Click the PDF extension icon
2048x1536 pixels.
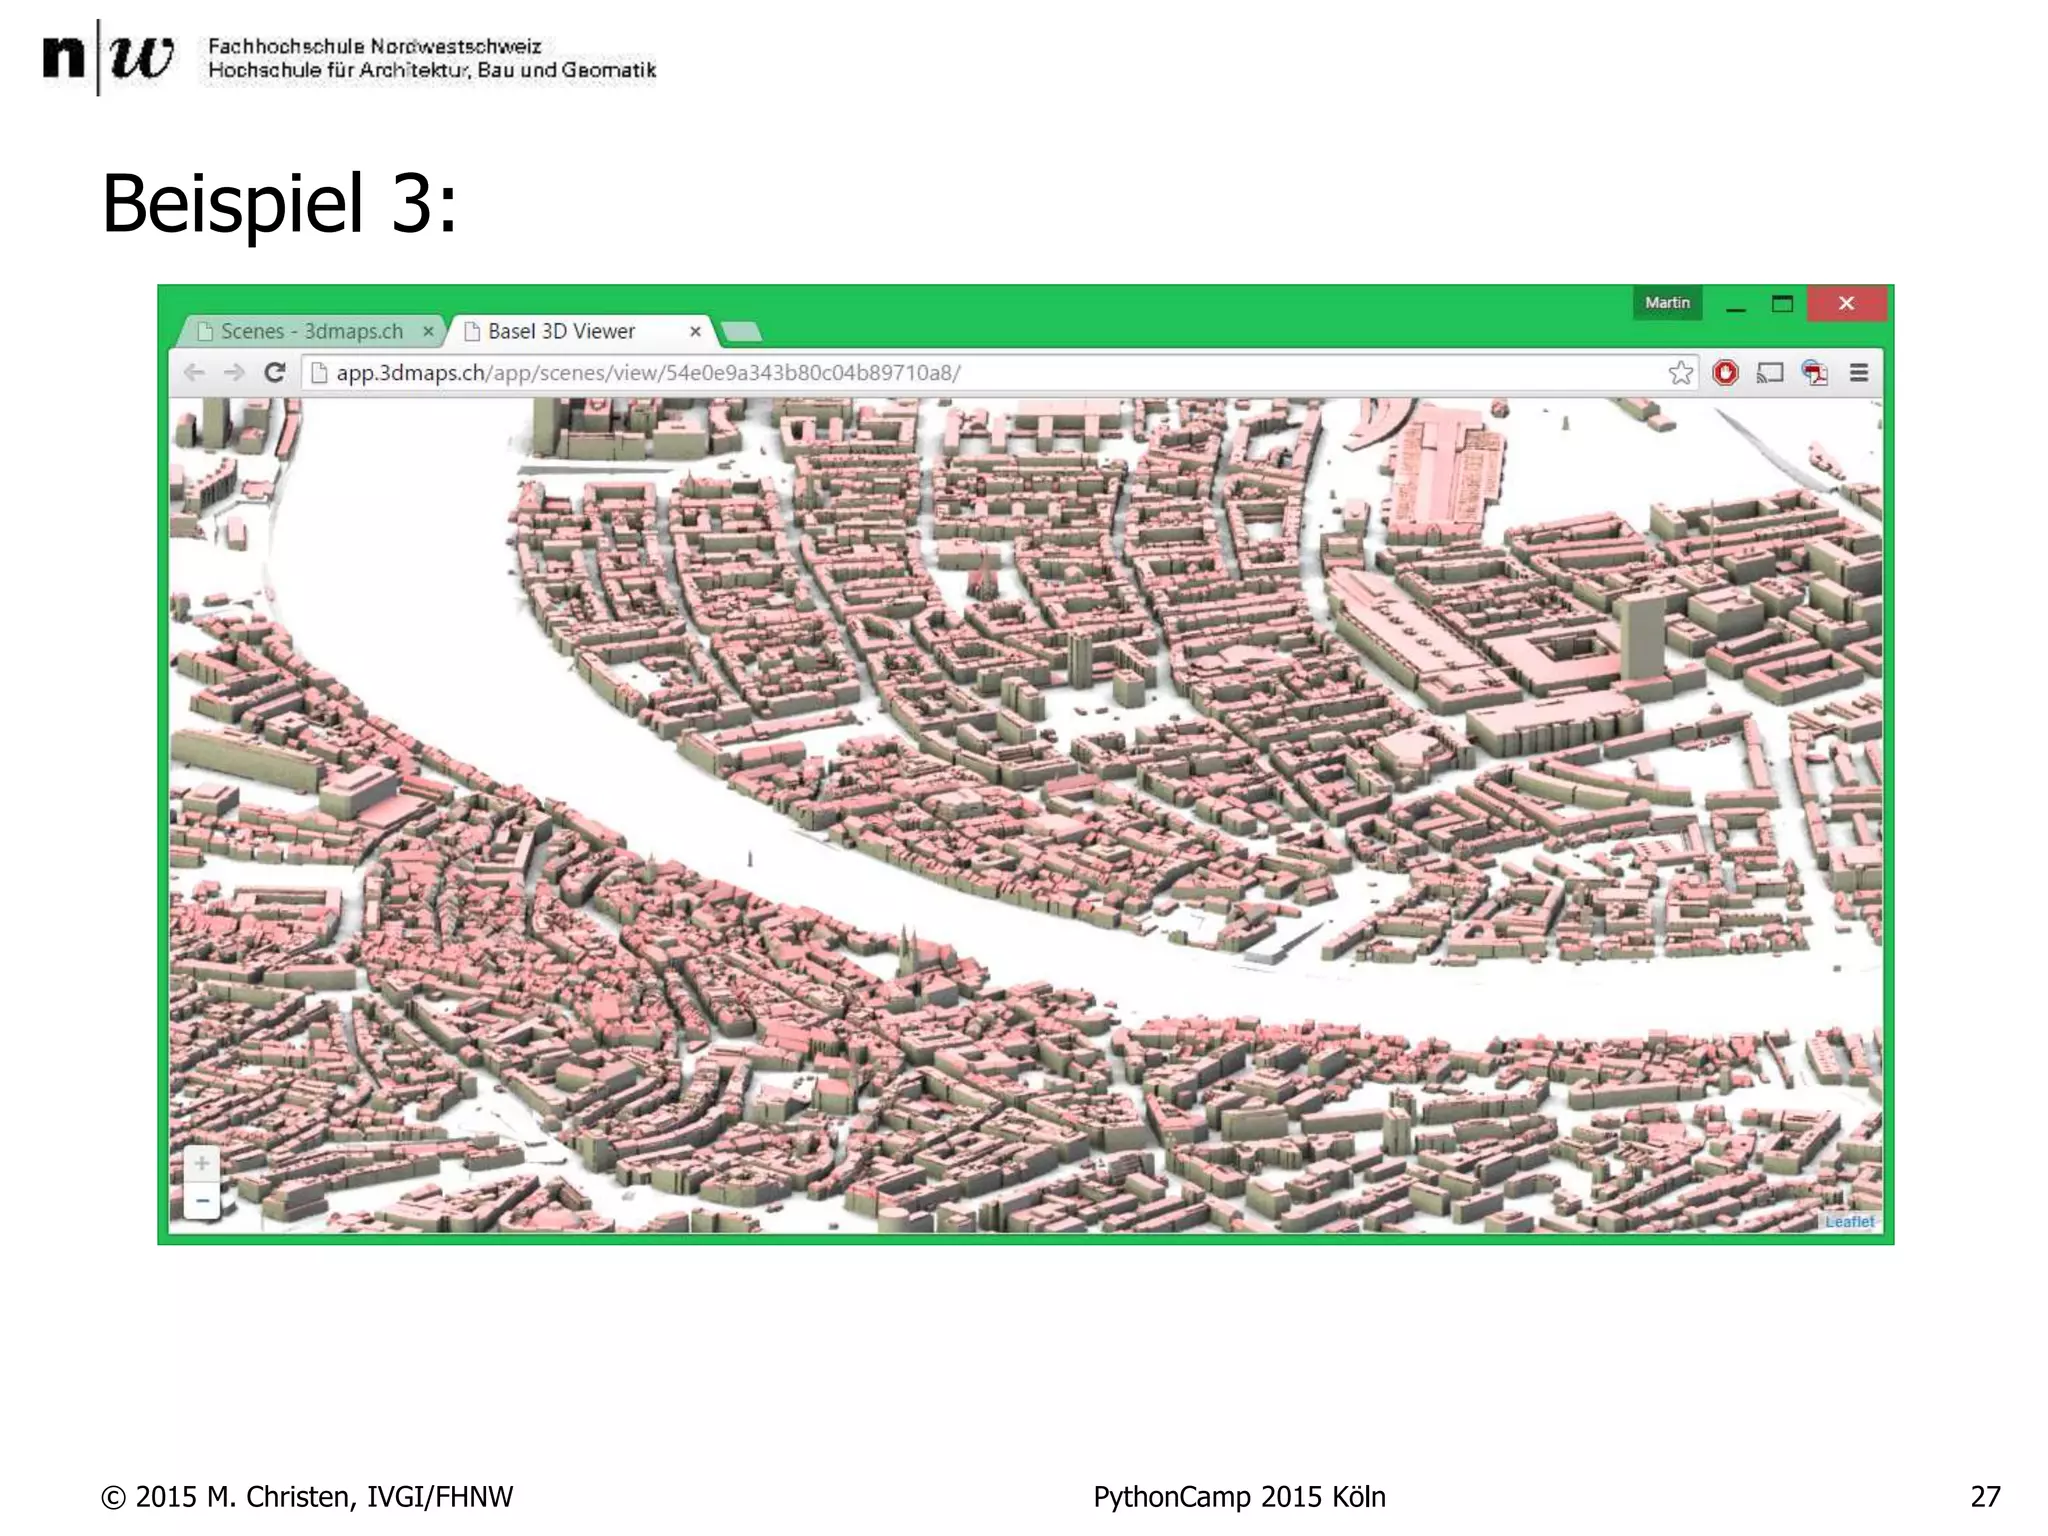pyautogui.click(x=1815, y=373)
